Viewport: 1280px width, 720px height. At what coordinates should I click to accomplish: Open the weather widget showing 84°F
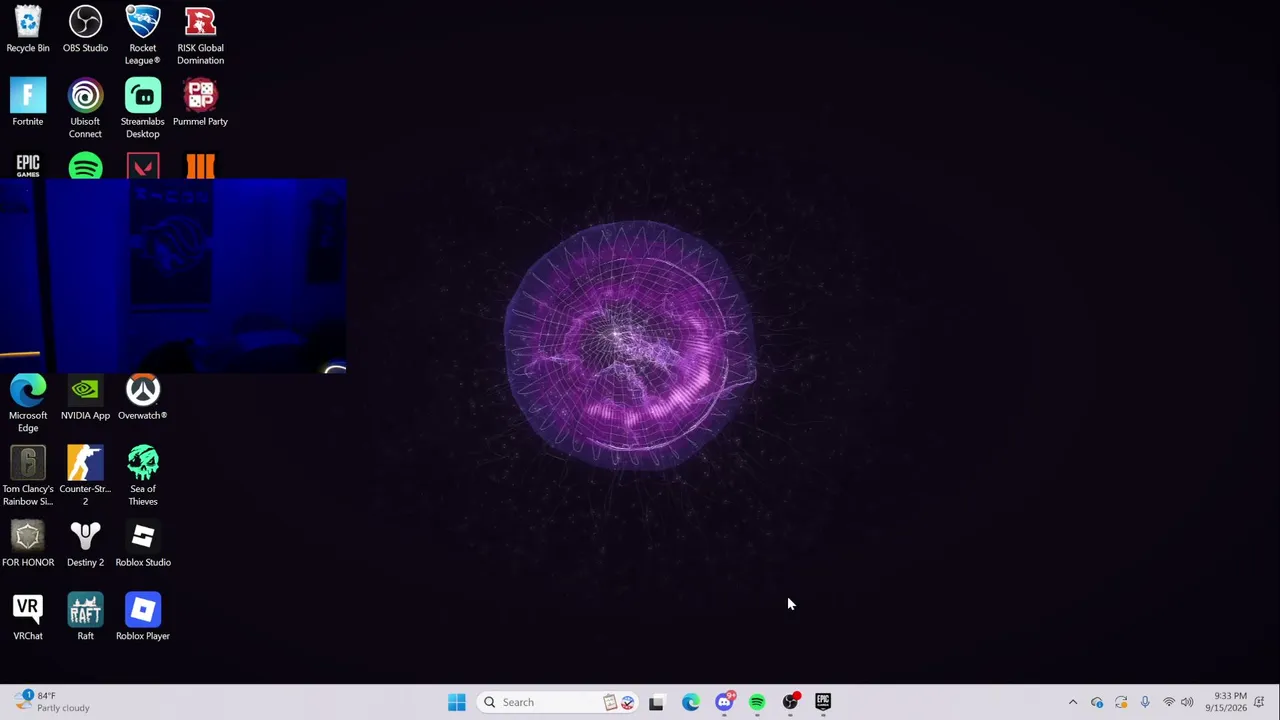point(52,702)
